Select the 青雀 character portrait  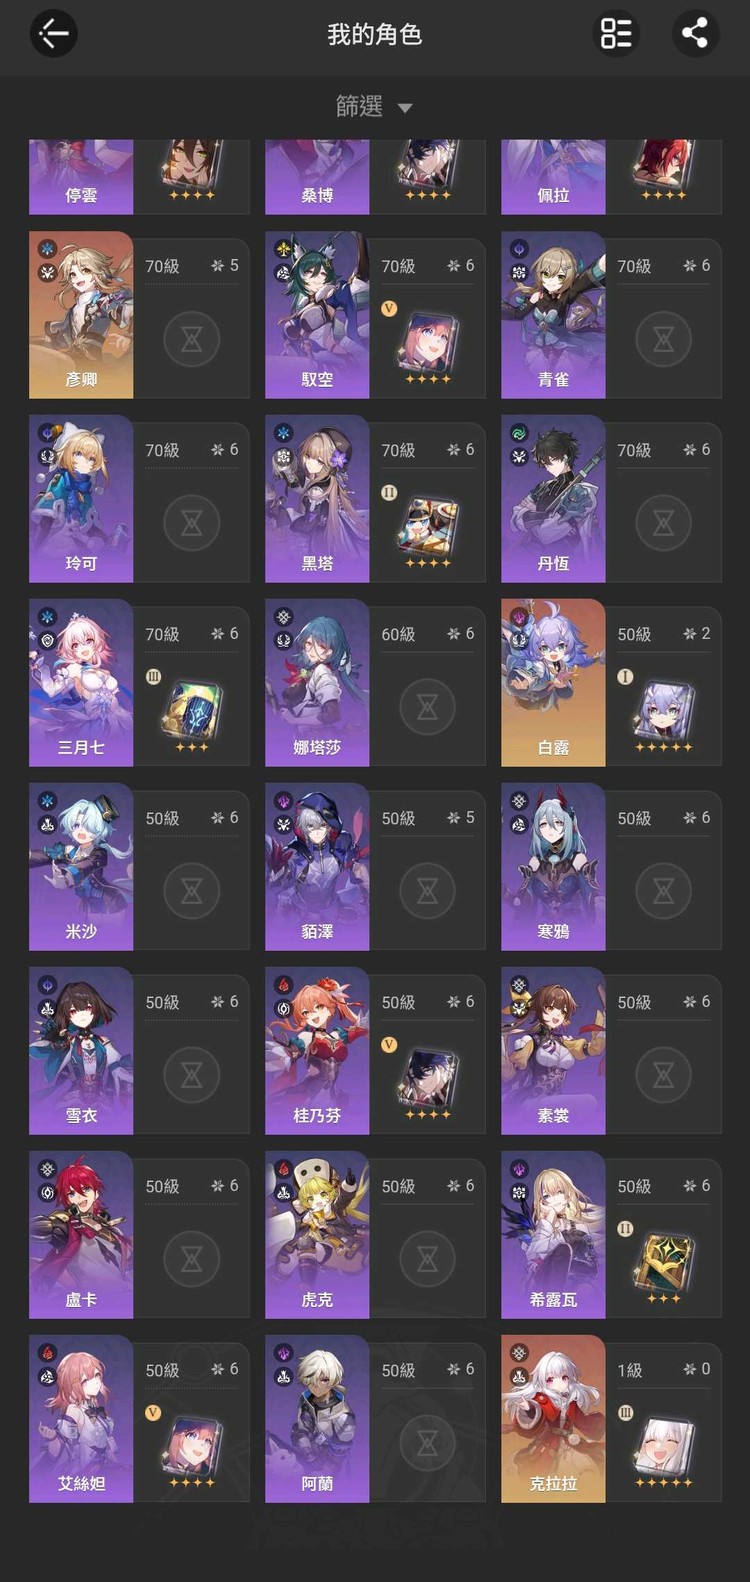(x=553, y=315)
